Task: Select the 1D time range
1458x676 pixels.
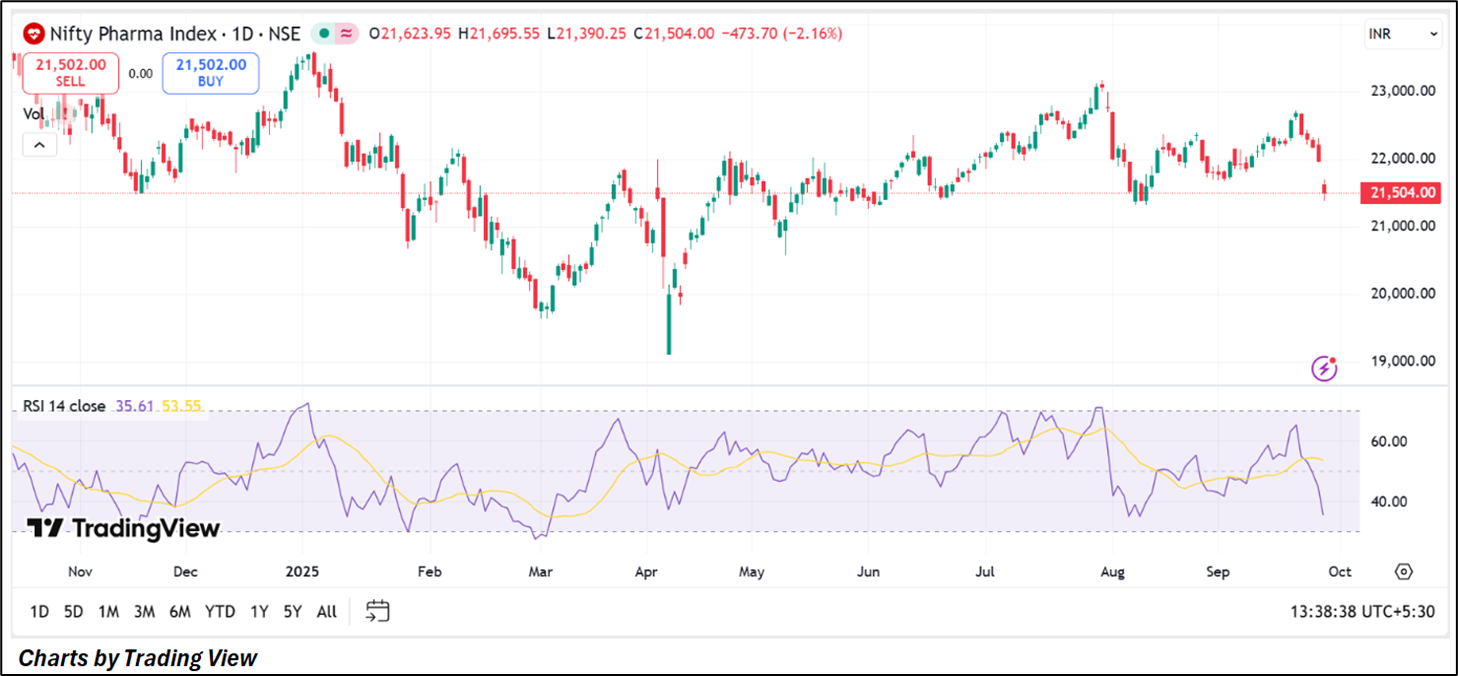Action: click(x=40, y=612)
